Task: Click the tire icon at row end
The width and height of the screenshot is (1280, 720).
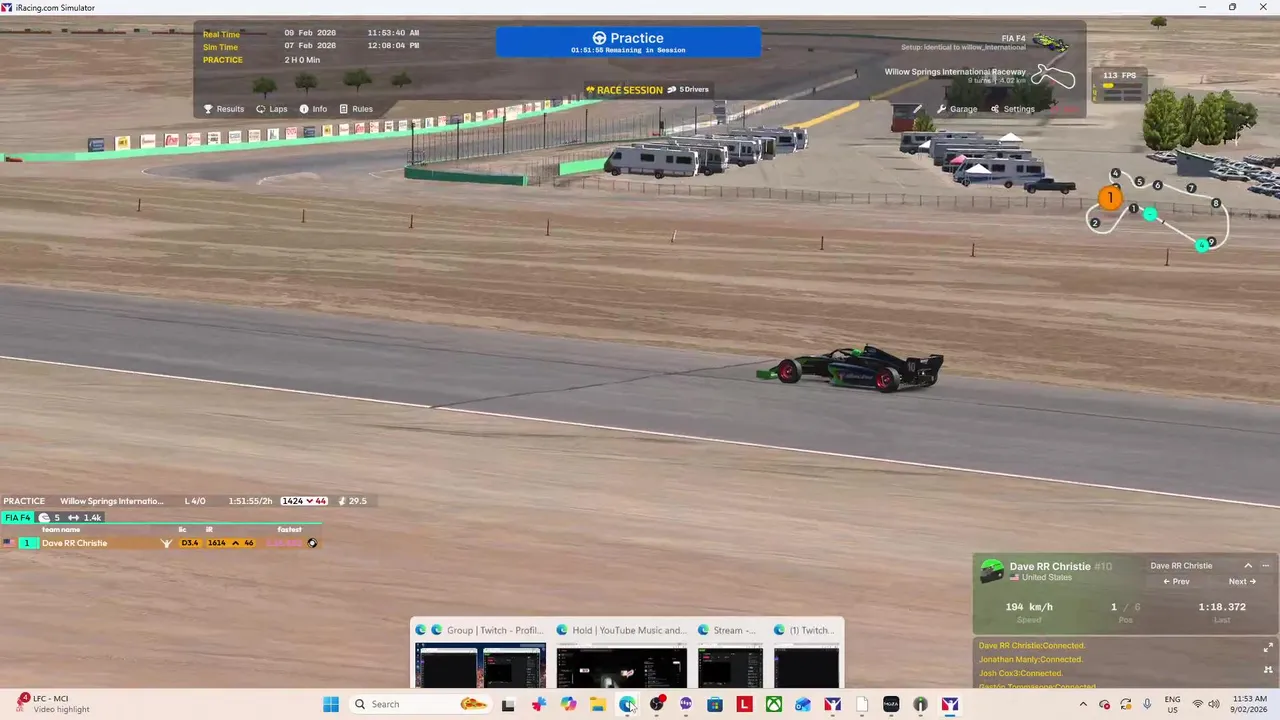Action: pyautogui.click(x=312, y=543)
